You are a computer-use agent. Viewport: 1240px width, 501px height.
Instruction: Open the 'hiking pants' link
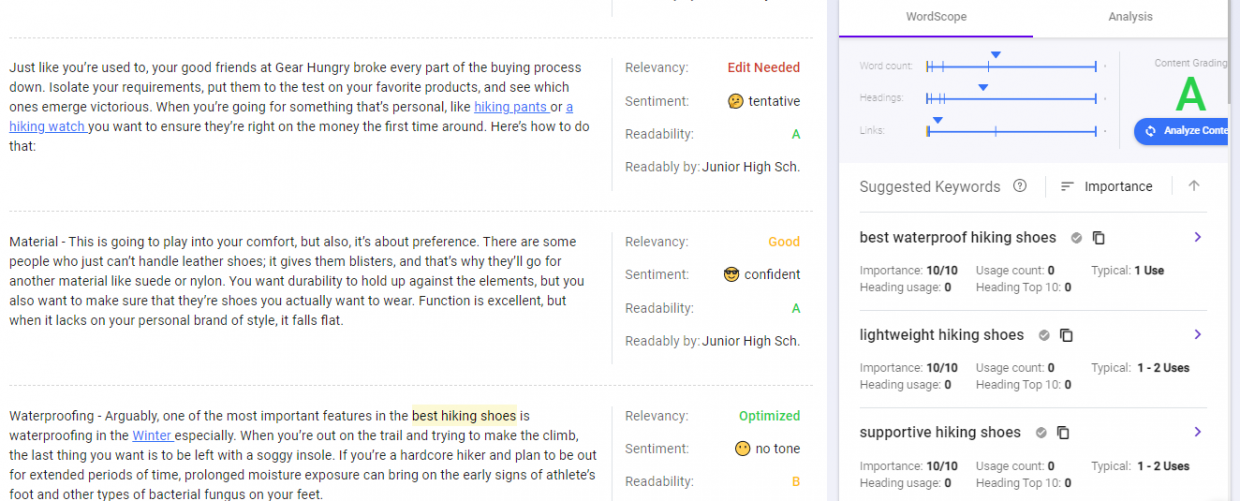coord(511,107)
